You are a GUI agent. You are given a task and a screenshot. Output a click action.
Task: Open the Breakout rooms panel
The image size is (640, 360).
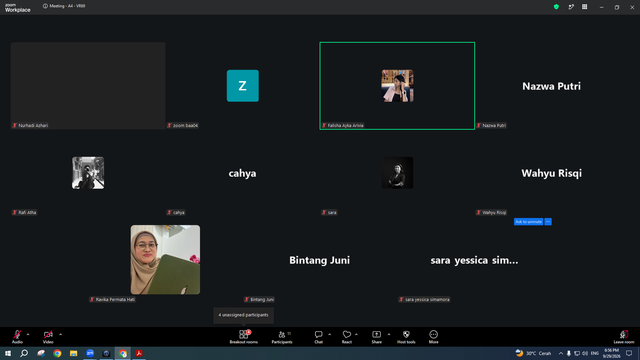tap(243, 337)
